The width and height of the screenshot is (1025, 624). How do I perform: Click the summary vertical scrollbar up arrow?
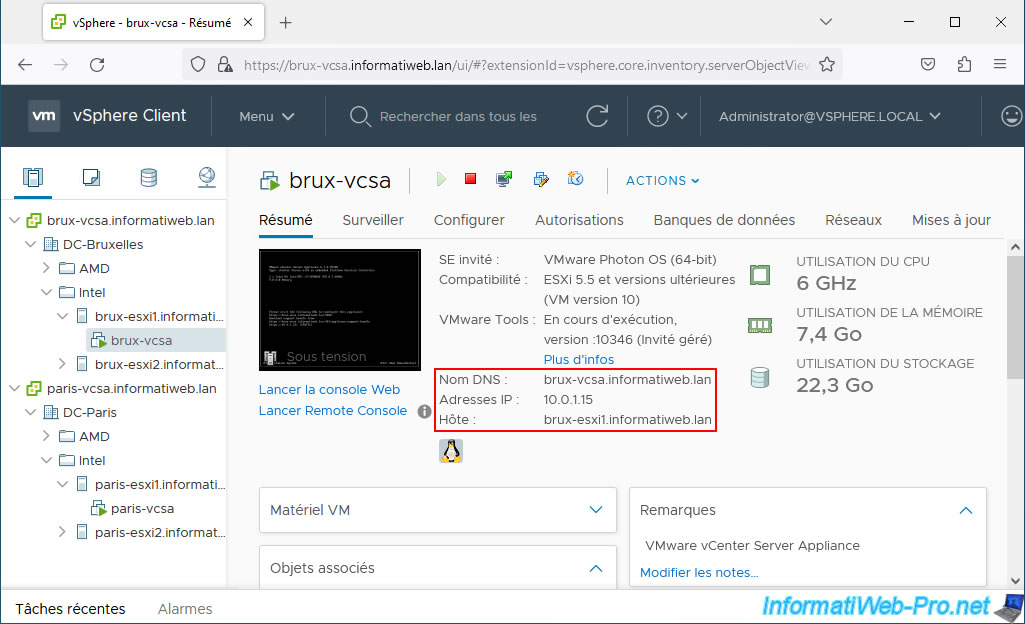coord(1015,247)
